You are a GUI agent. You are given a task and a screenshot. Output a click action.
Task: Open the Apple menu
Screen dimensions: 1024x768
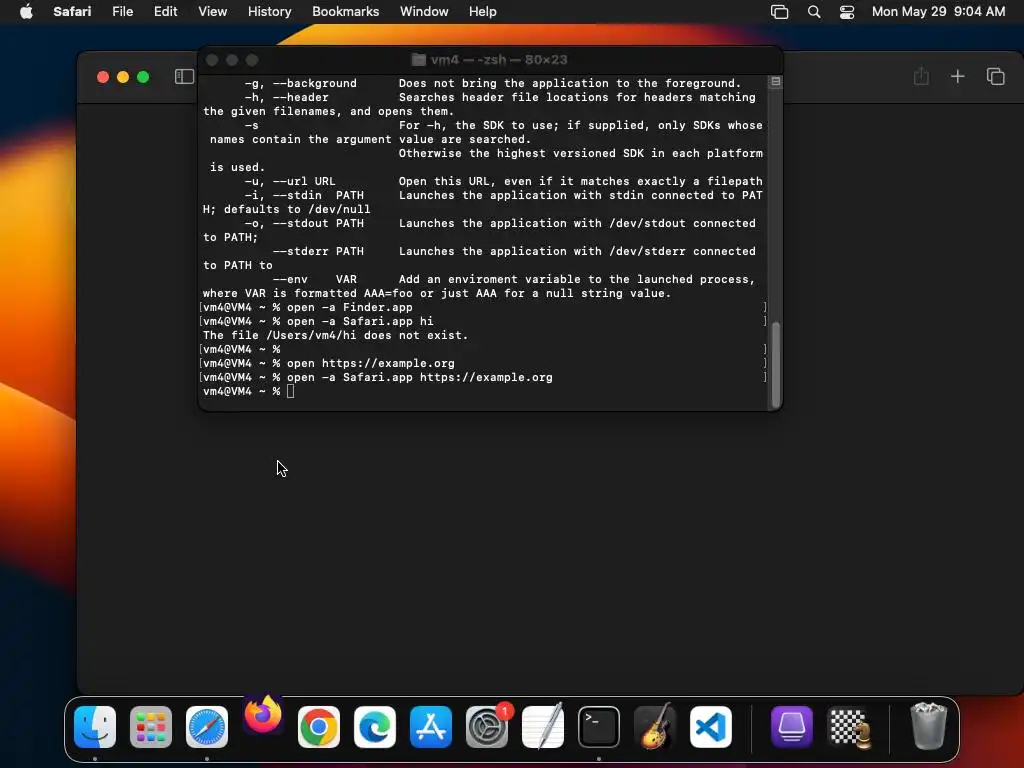pyautogui.click(x=26, y=12)
